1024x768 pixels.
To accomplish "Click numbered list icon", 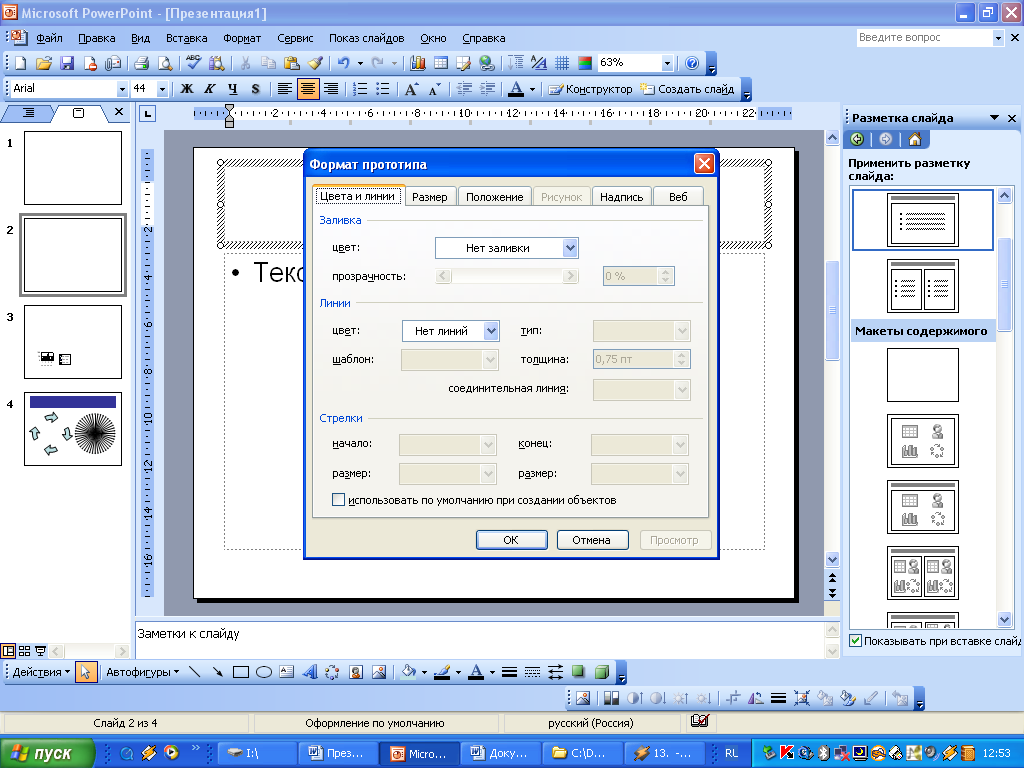I will click(360, 88).
